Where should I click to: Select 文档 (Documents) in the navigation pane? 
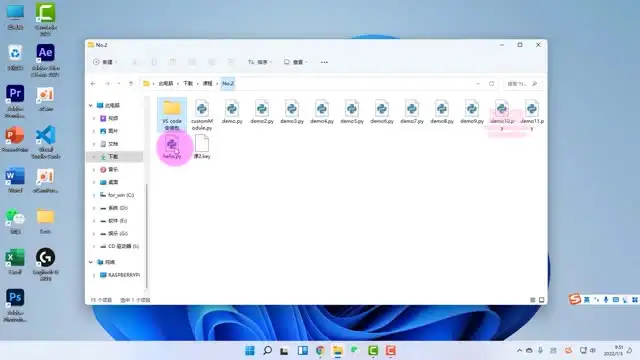(114, 144)
